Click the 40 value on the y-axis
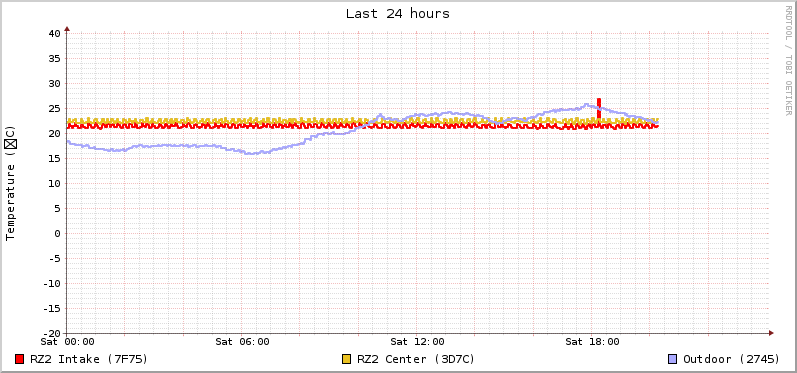The image size is (797, 373). click(x=54, y=34)
